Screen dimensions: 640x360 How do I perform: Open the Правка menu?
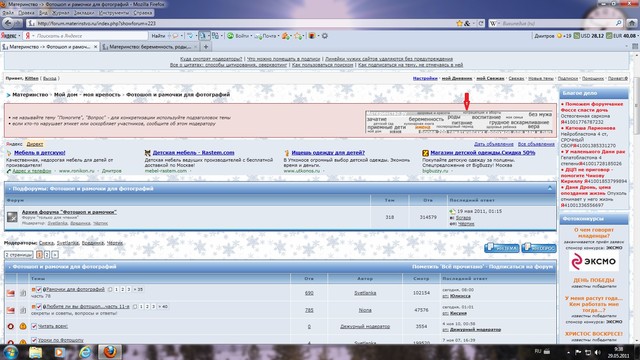[26, 13]
